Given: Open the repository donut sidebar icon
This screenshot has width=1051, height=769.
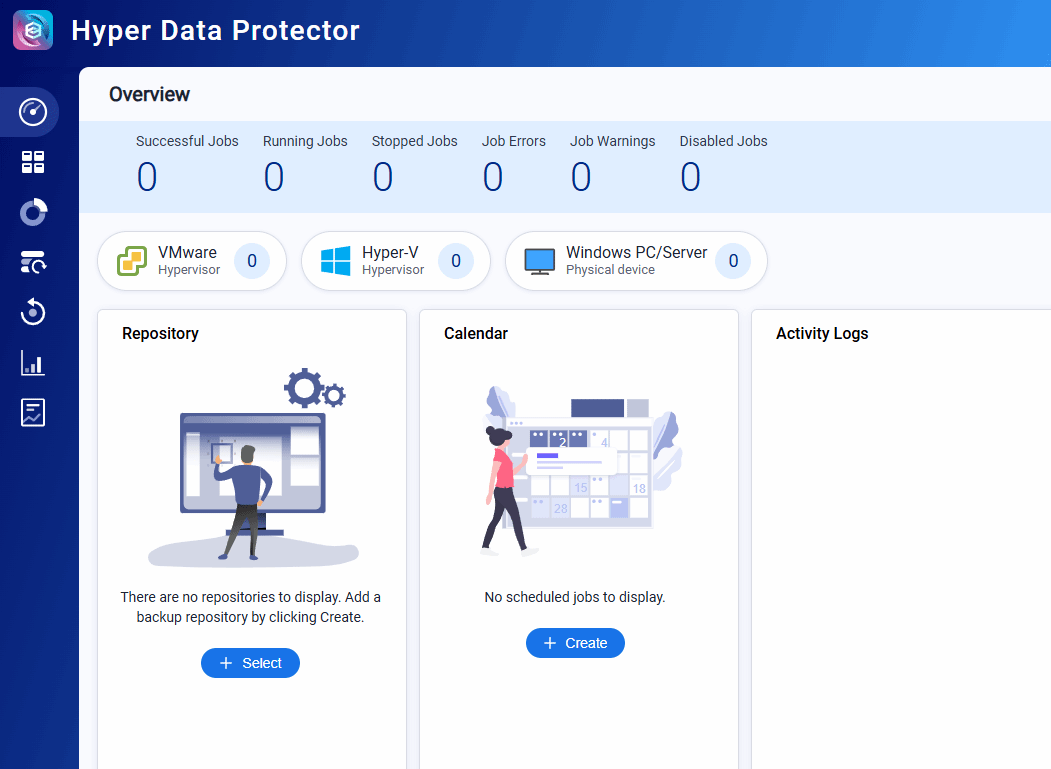Looking at the screenshot, I should [x=33, y=213].
